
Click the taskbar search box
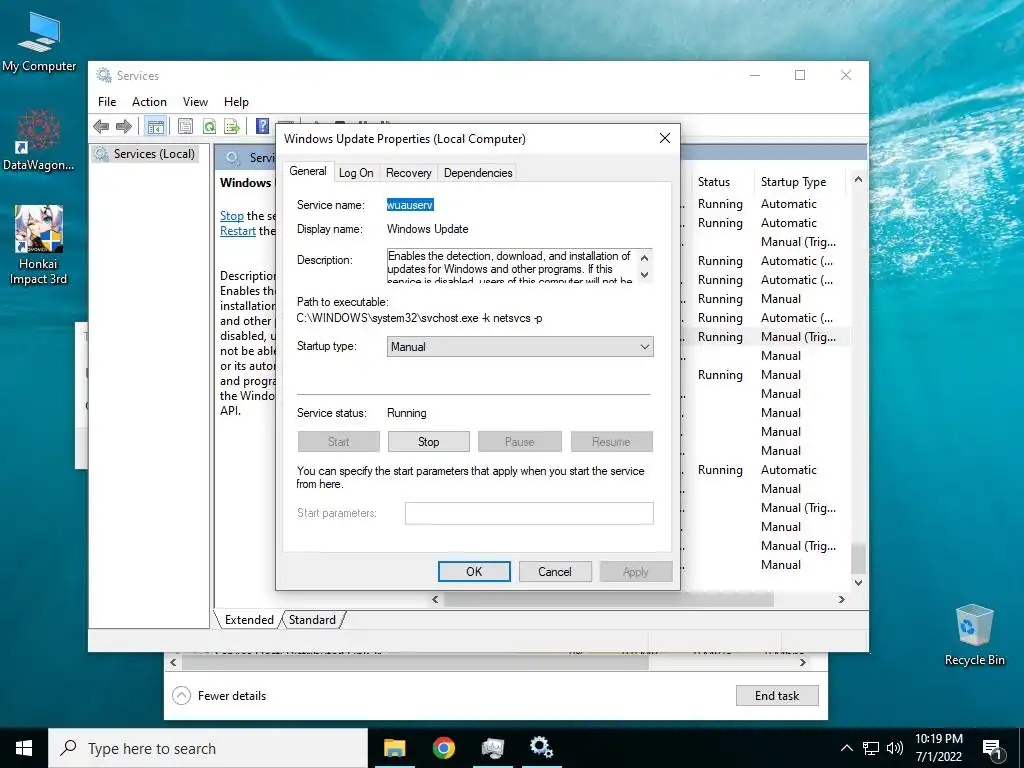pyautogui.click(x=208, y=748)
